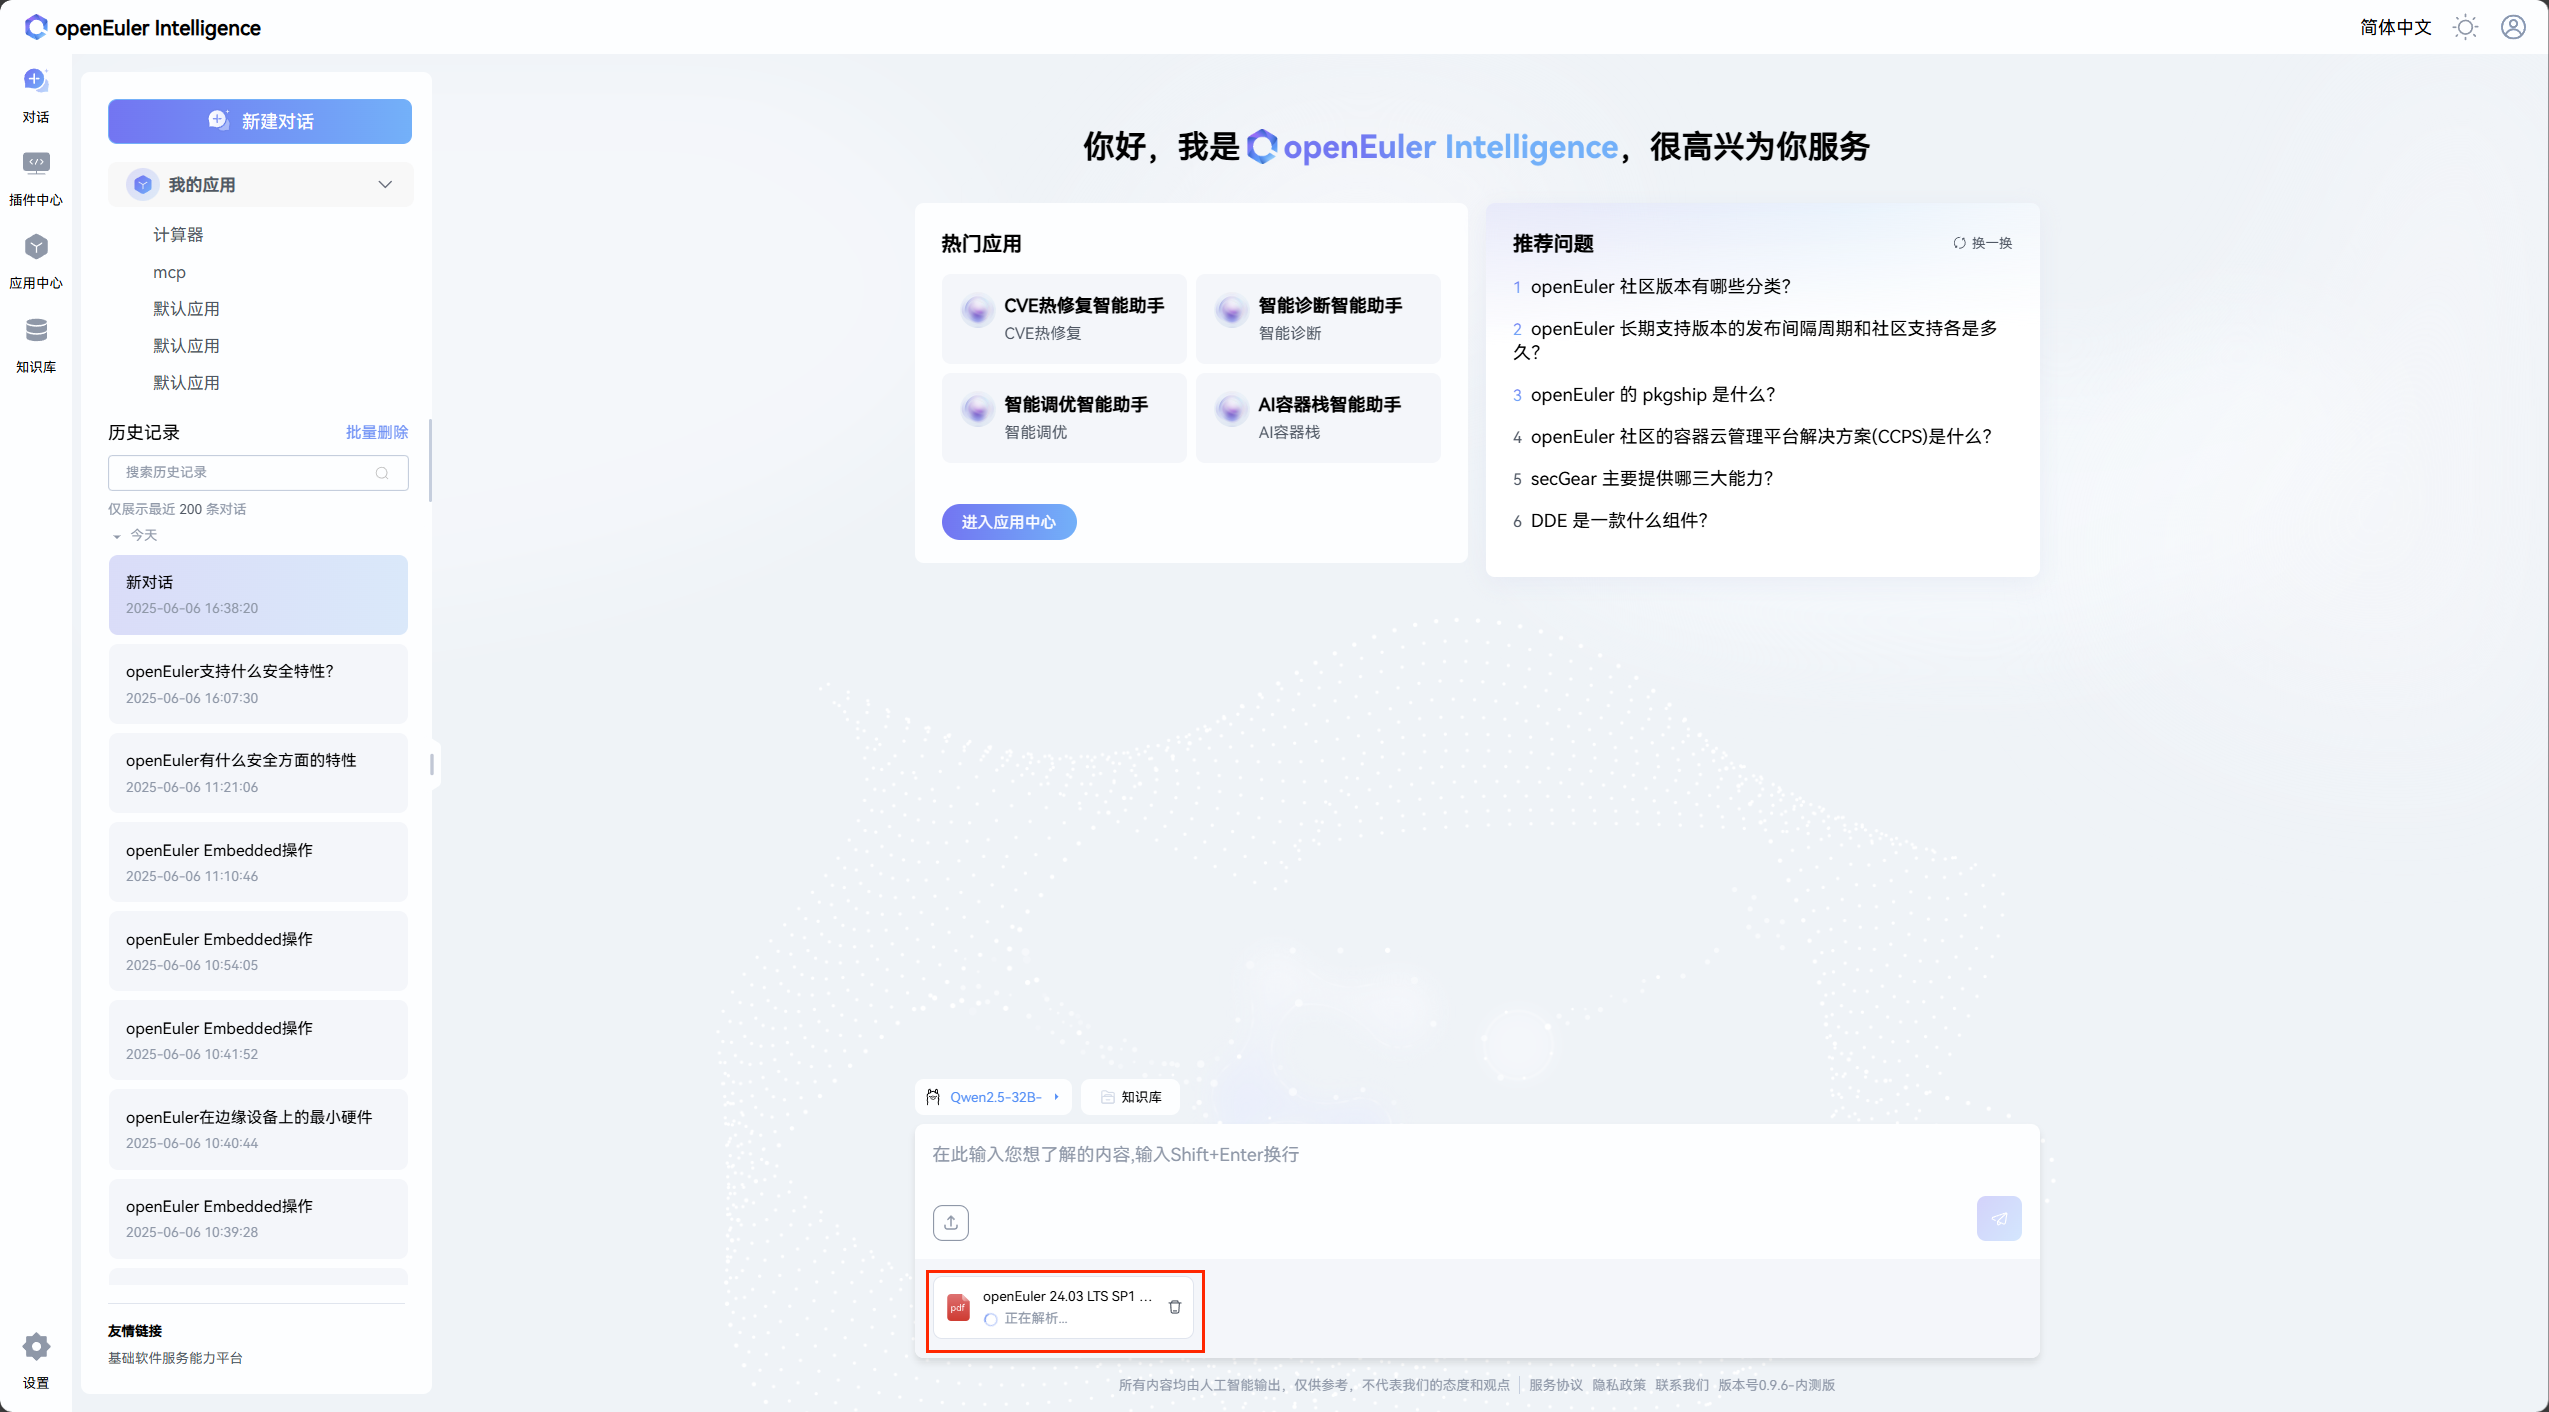The image size is (2549, 1412).
Task: Open the Qwen2.5-32B model selector dropdown
Action: [993, 1097]
